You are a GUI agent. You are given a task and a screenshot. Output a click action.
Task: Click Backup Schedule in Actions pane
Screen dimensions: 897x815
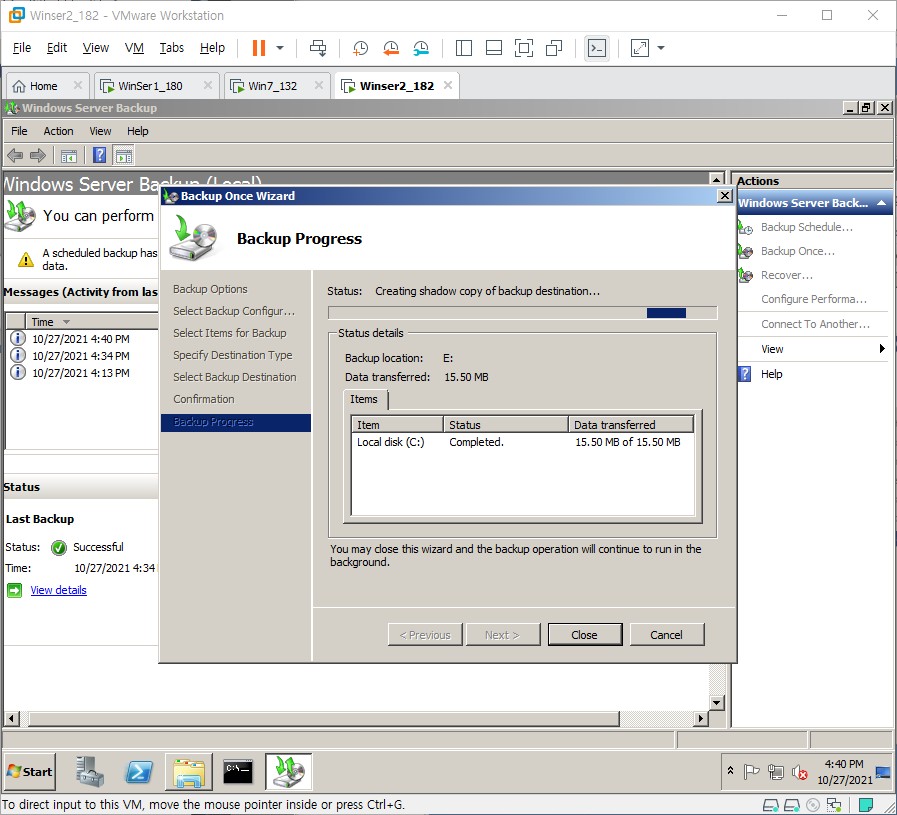click(x=807, y=227)
